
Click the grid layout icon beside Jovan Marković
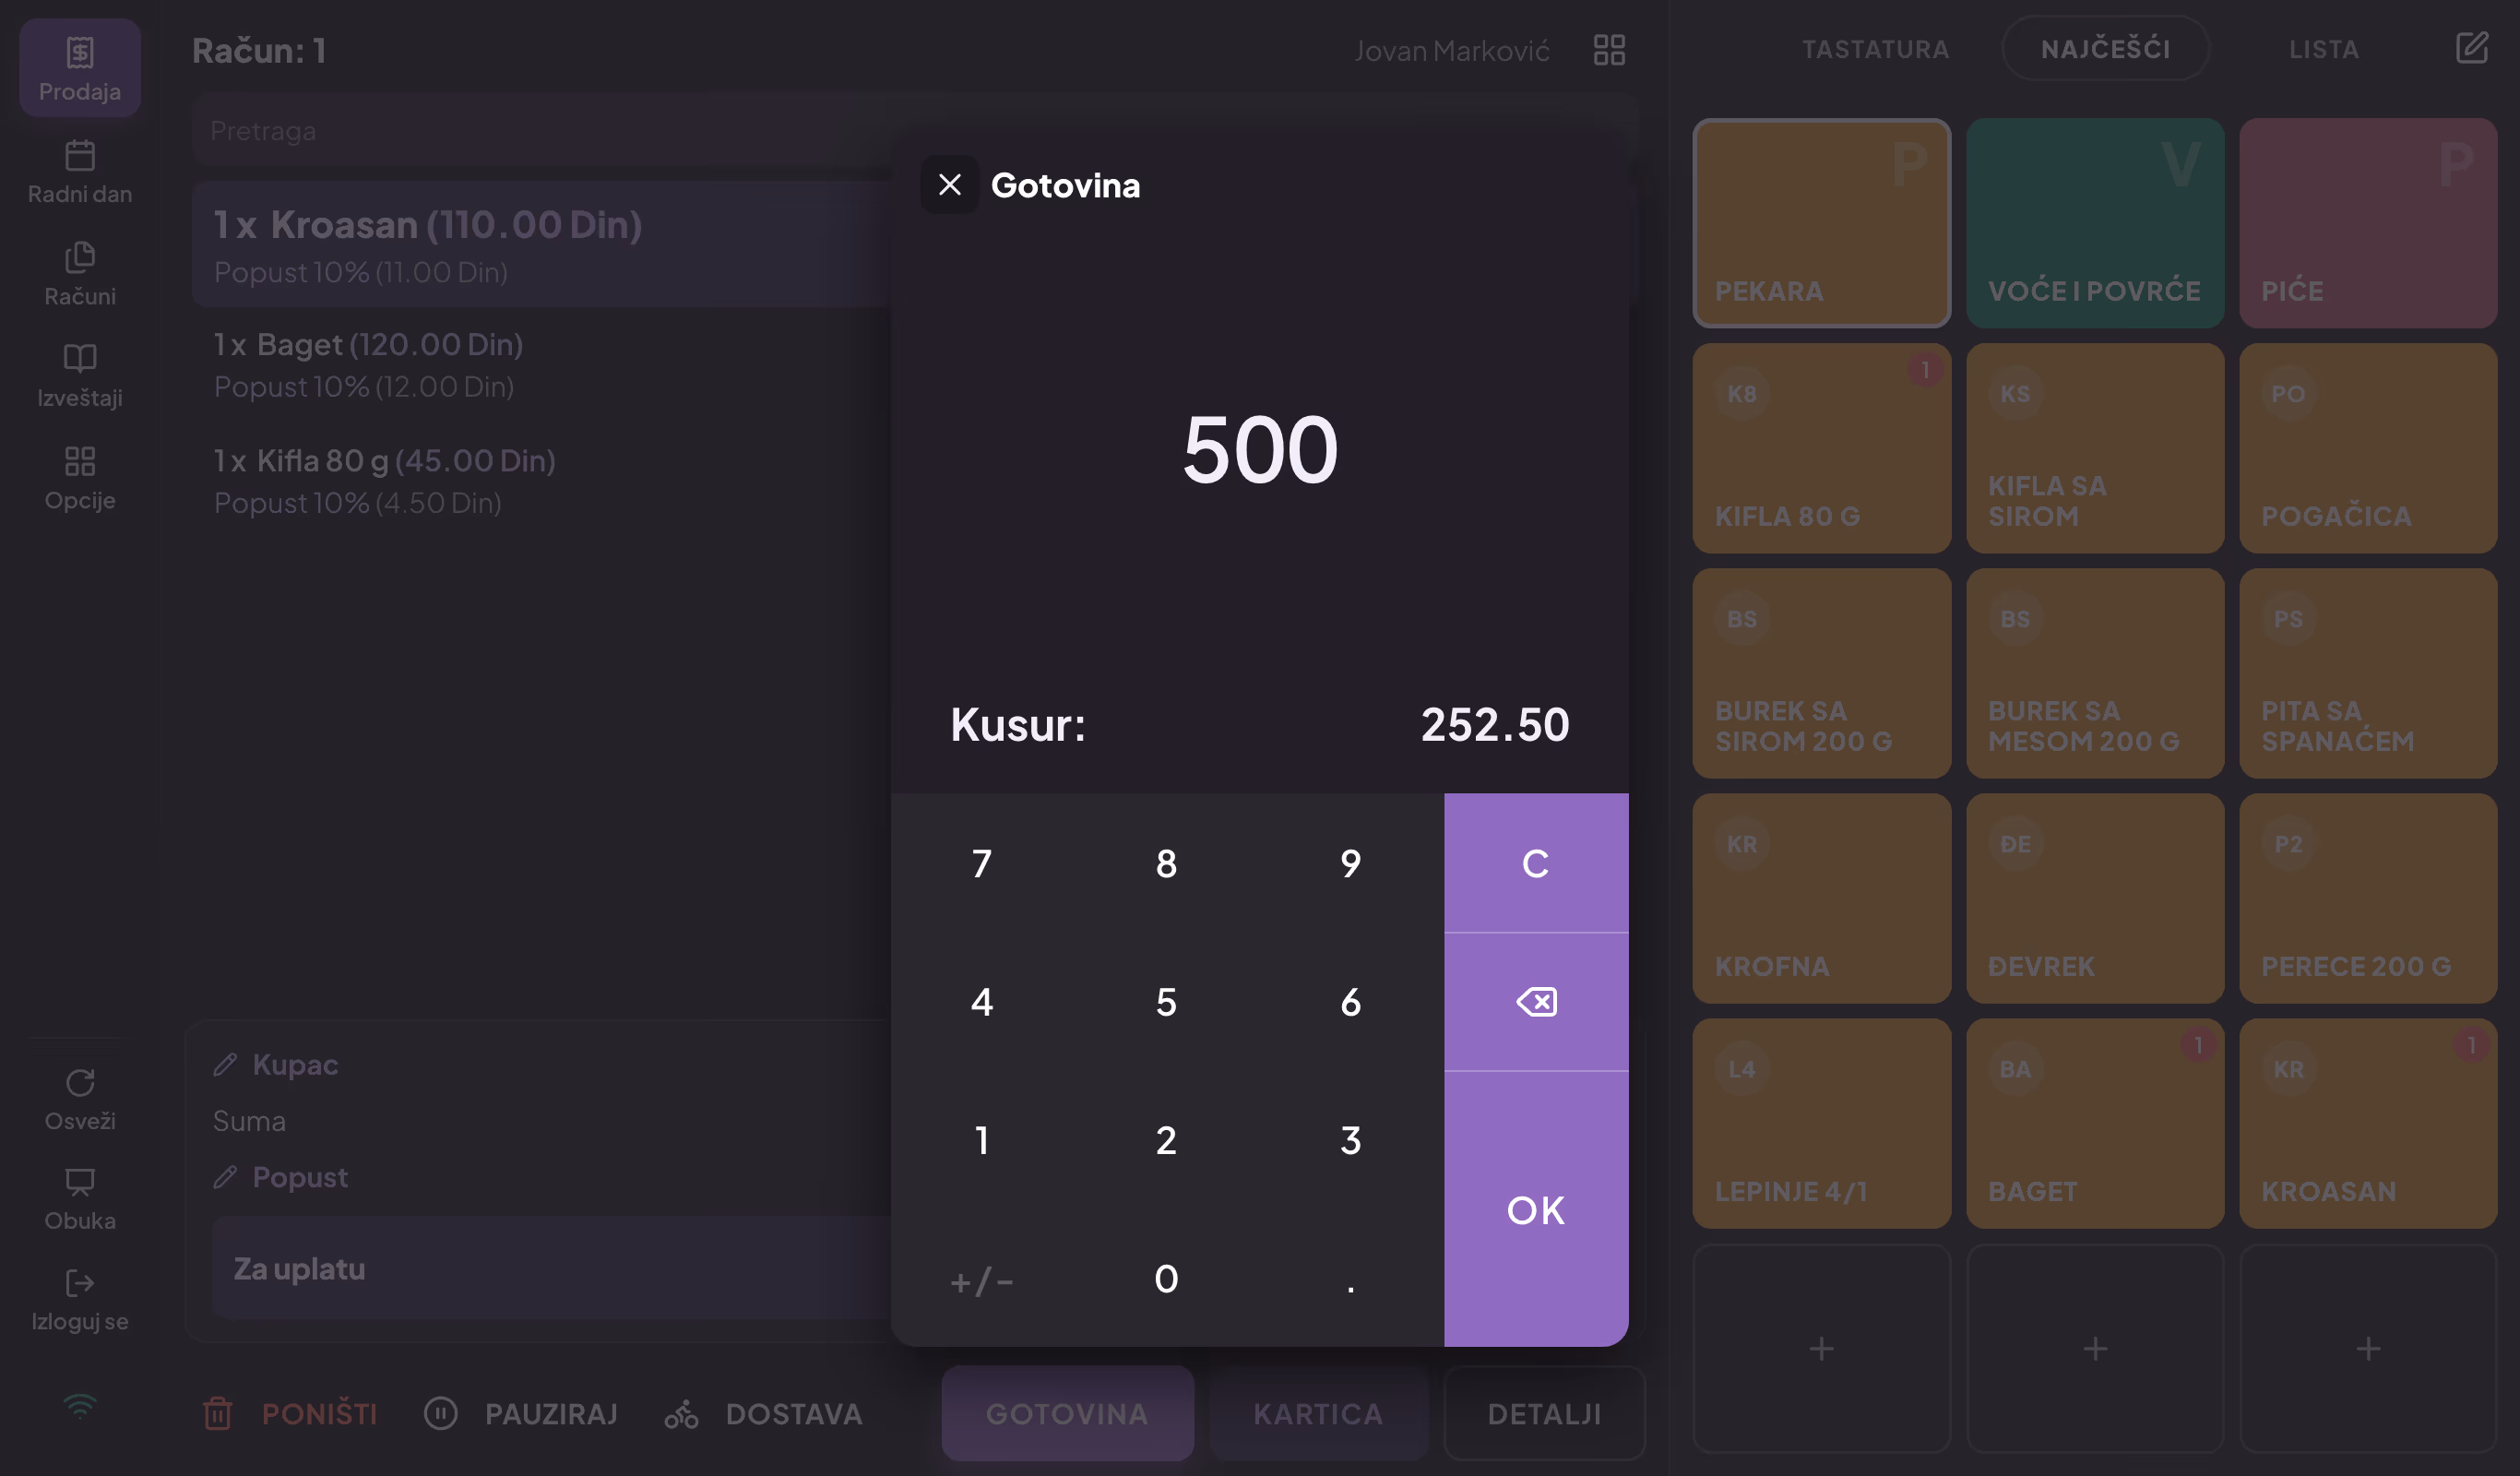point(1608,50)
